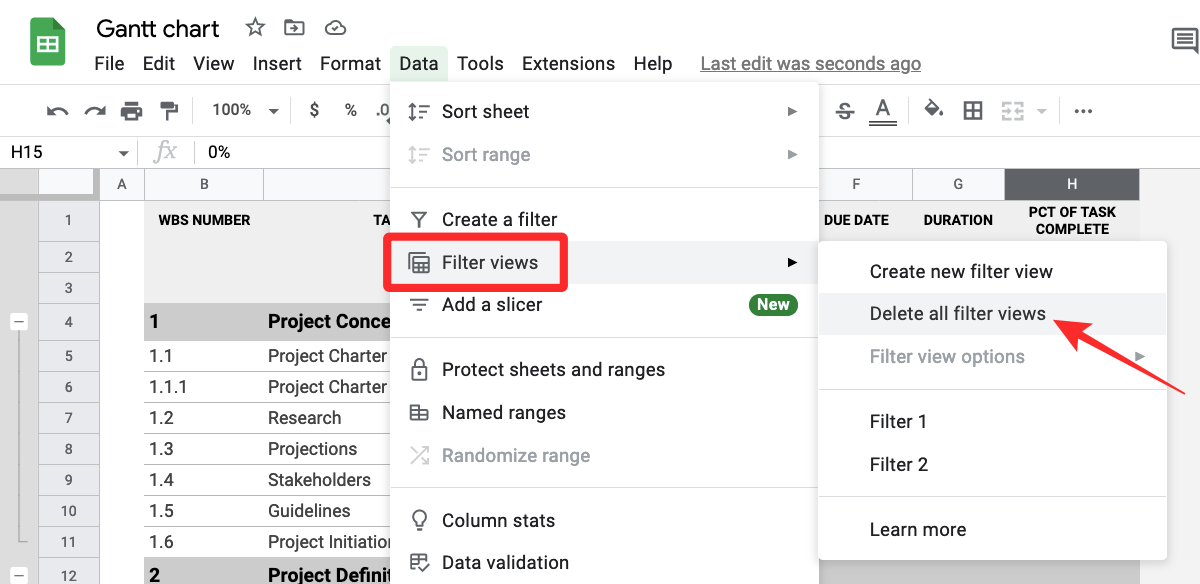Open the Tools menu
The width and height of the screenshot is (1200, 584).
(480, 63)
